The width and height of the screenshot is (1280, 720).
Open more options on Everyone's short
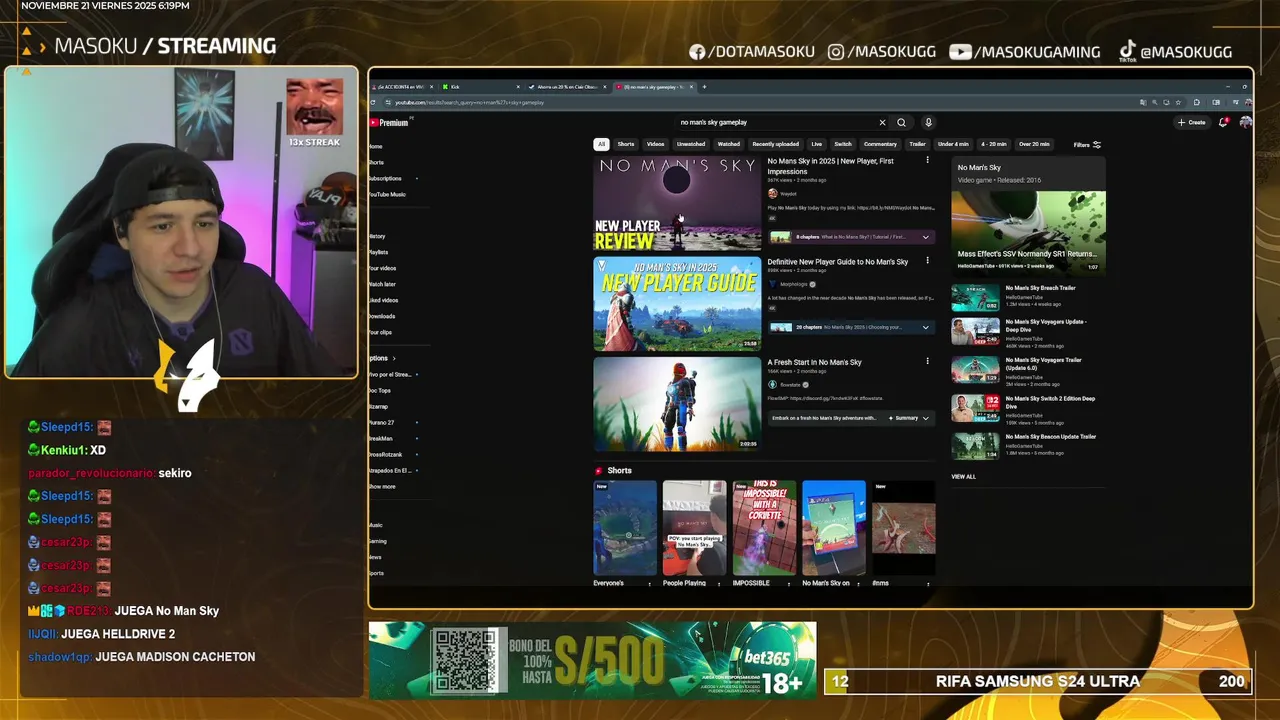pyautogui.click(x=649, y=584)
